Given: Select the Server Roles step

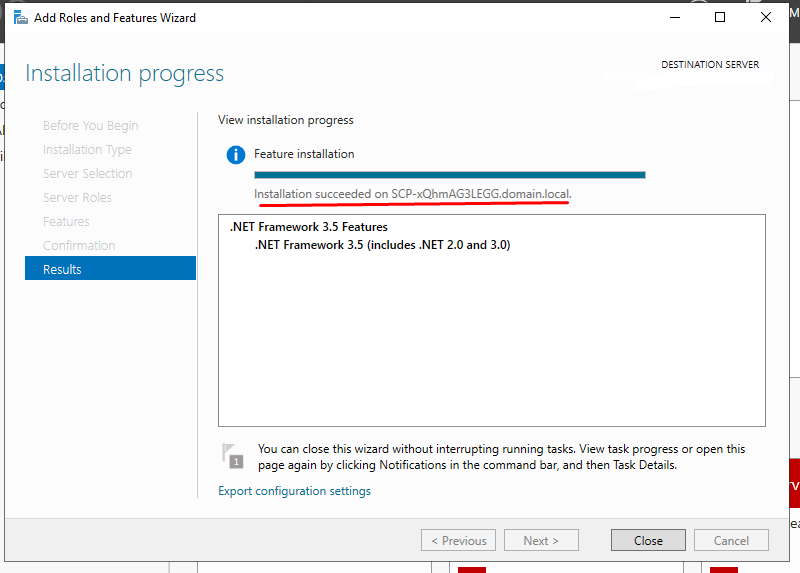Looking at the screenshot, I should pyautogui.click(x=77, y=197).
